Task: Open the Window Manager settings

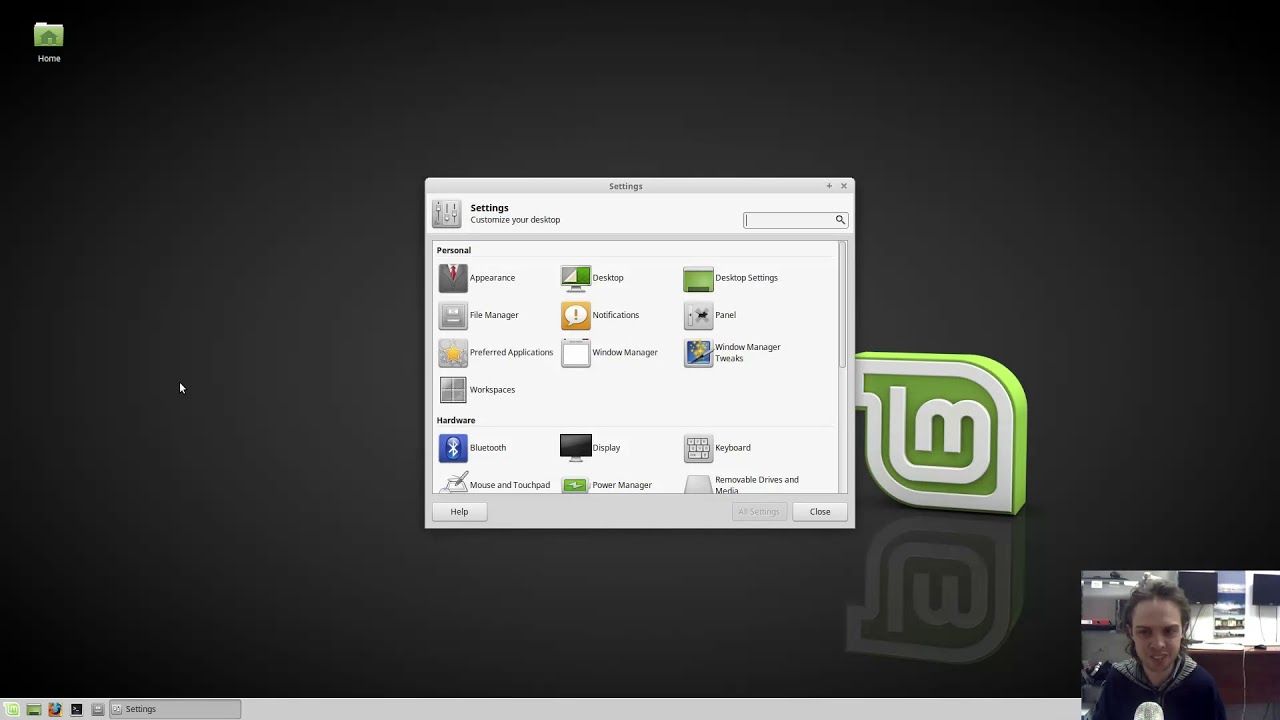Action: point(609,352)
